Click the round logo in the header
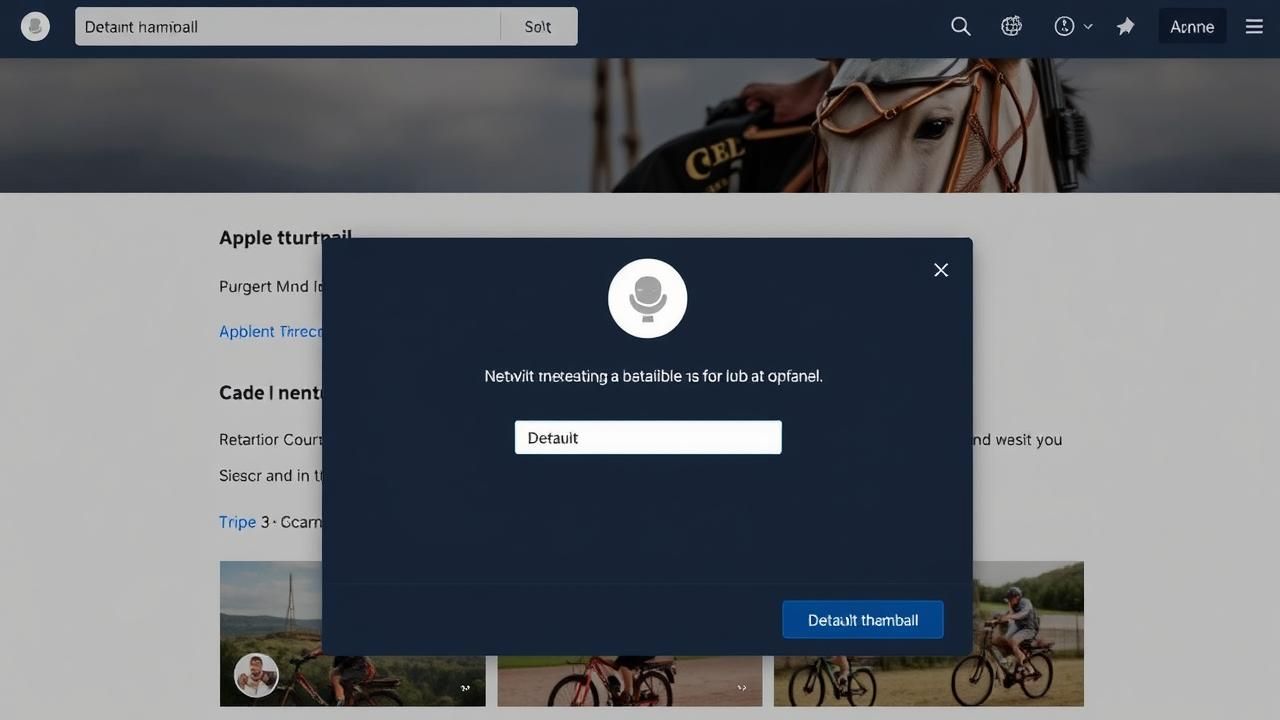 coord(35,27)
